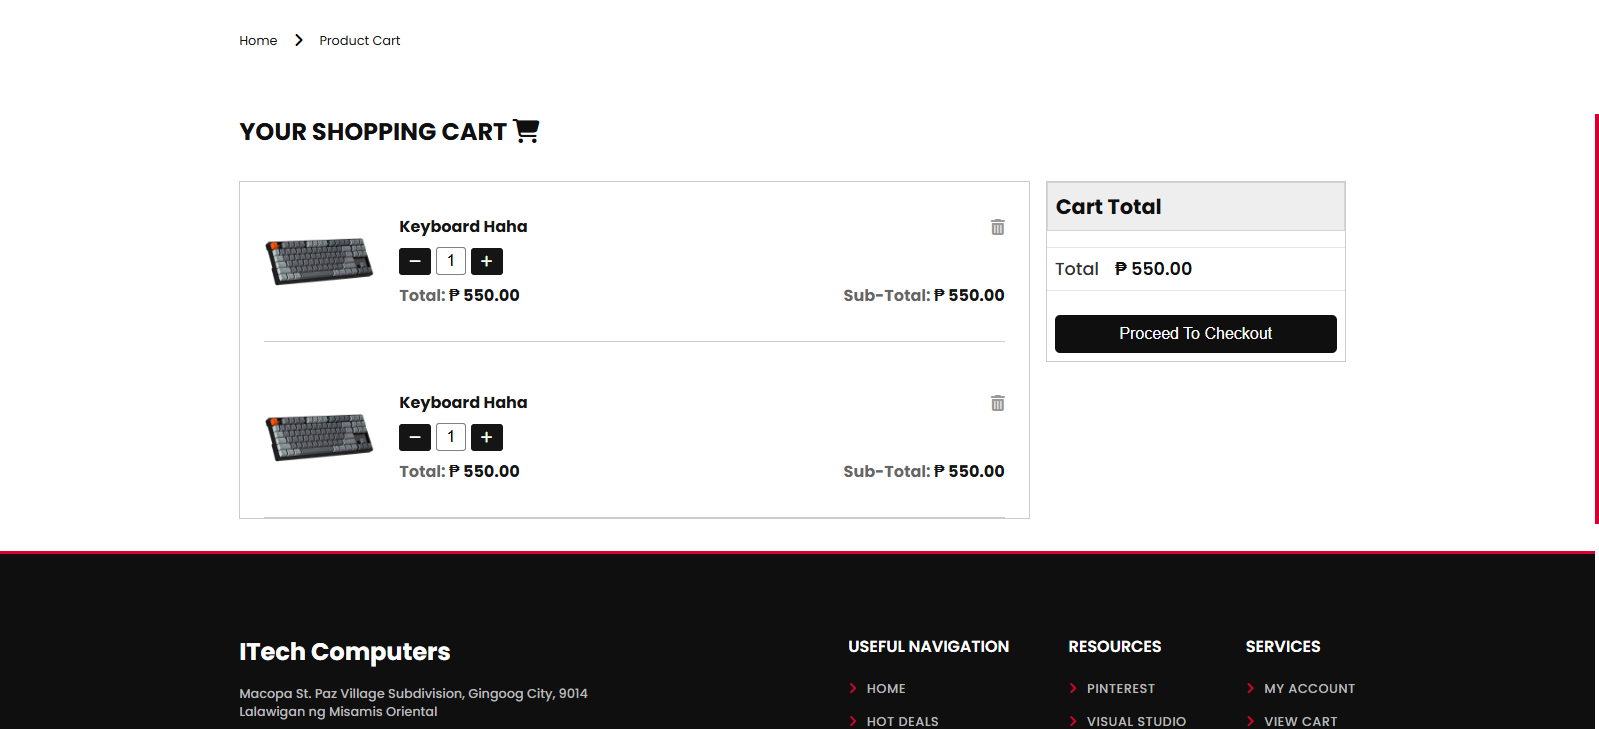Open the footer HOT DEALS link
Image resolution: width=1599 pixels, height=729 pixels.
click(x=902, y=721)
